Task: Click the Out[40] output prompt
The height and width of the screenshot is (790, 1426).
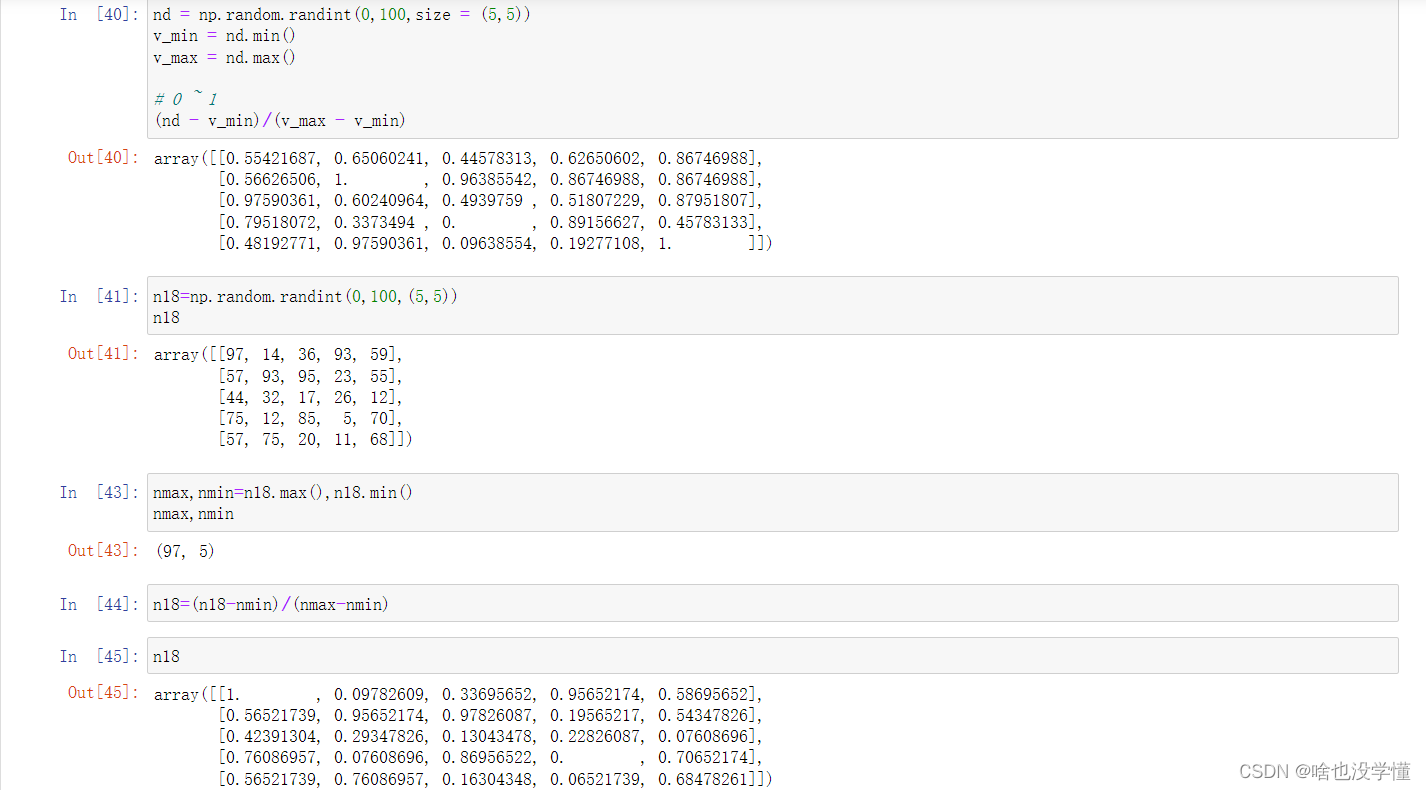Action: 104,158
